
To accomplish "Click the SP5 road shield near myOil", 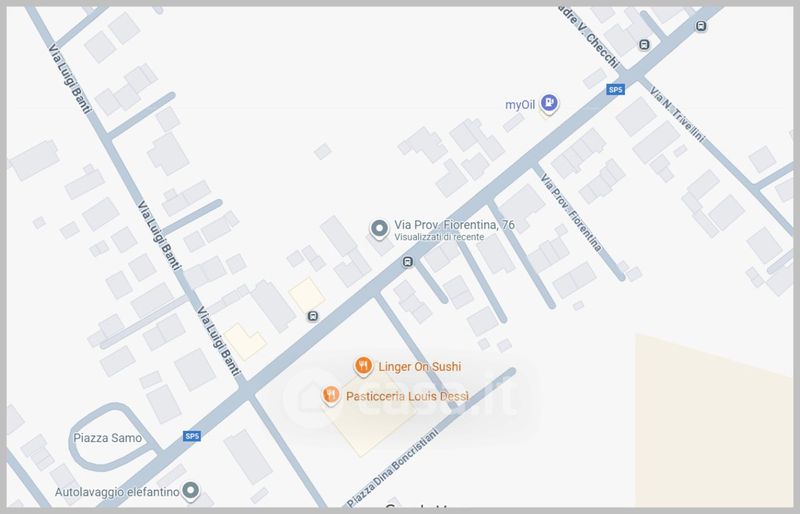I will point(615,90).
